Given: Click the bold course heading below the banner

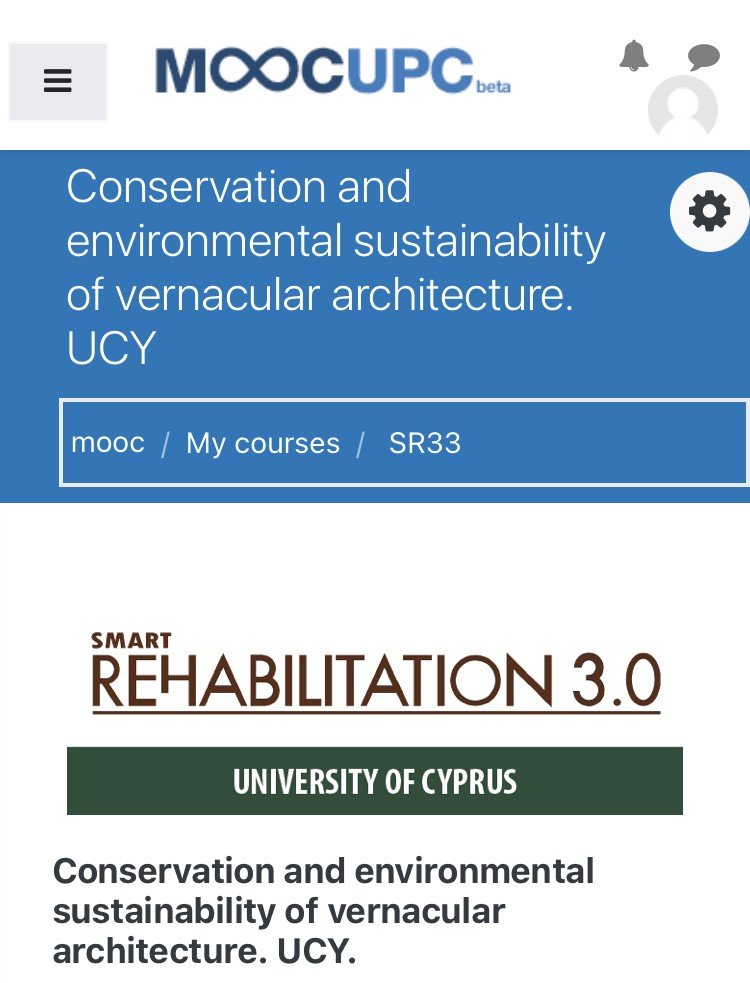Looking at the screenshot, I should (x=323, y=911).
